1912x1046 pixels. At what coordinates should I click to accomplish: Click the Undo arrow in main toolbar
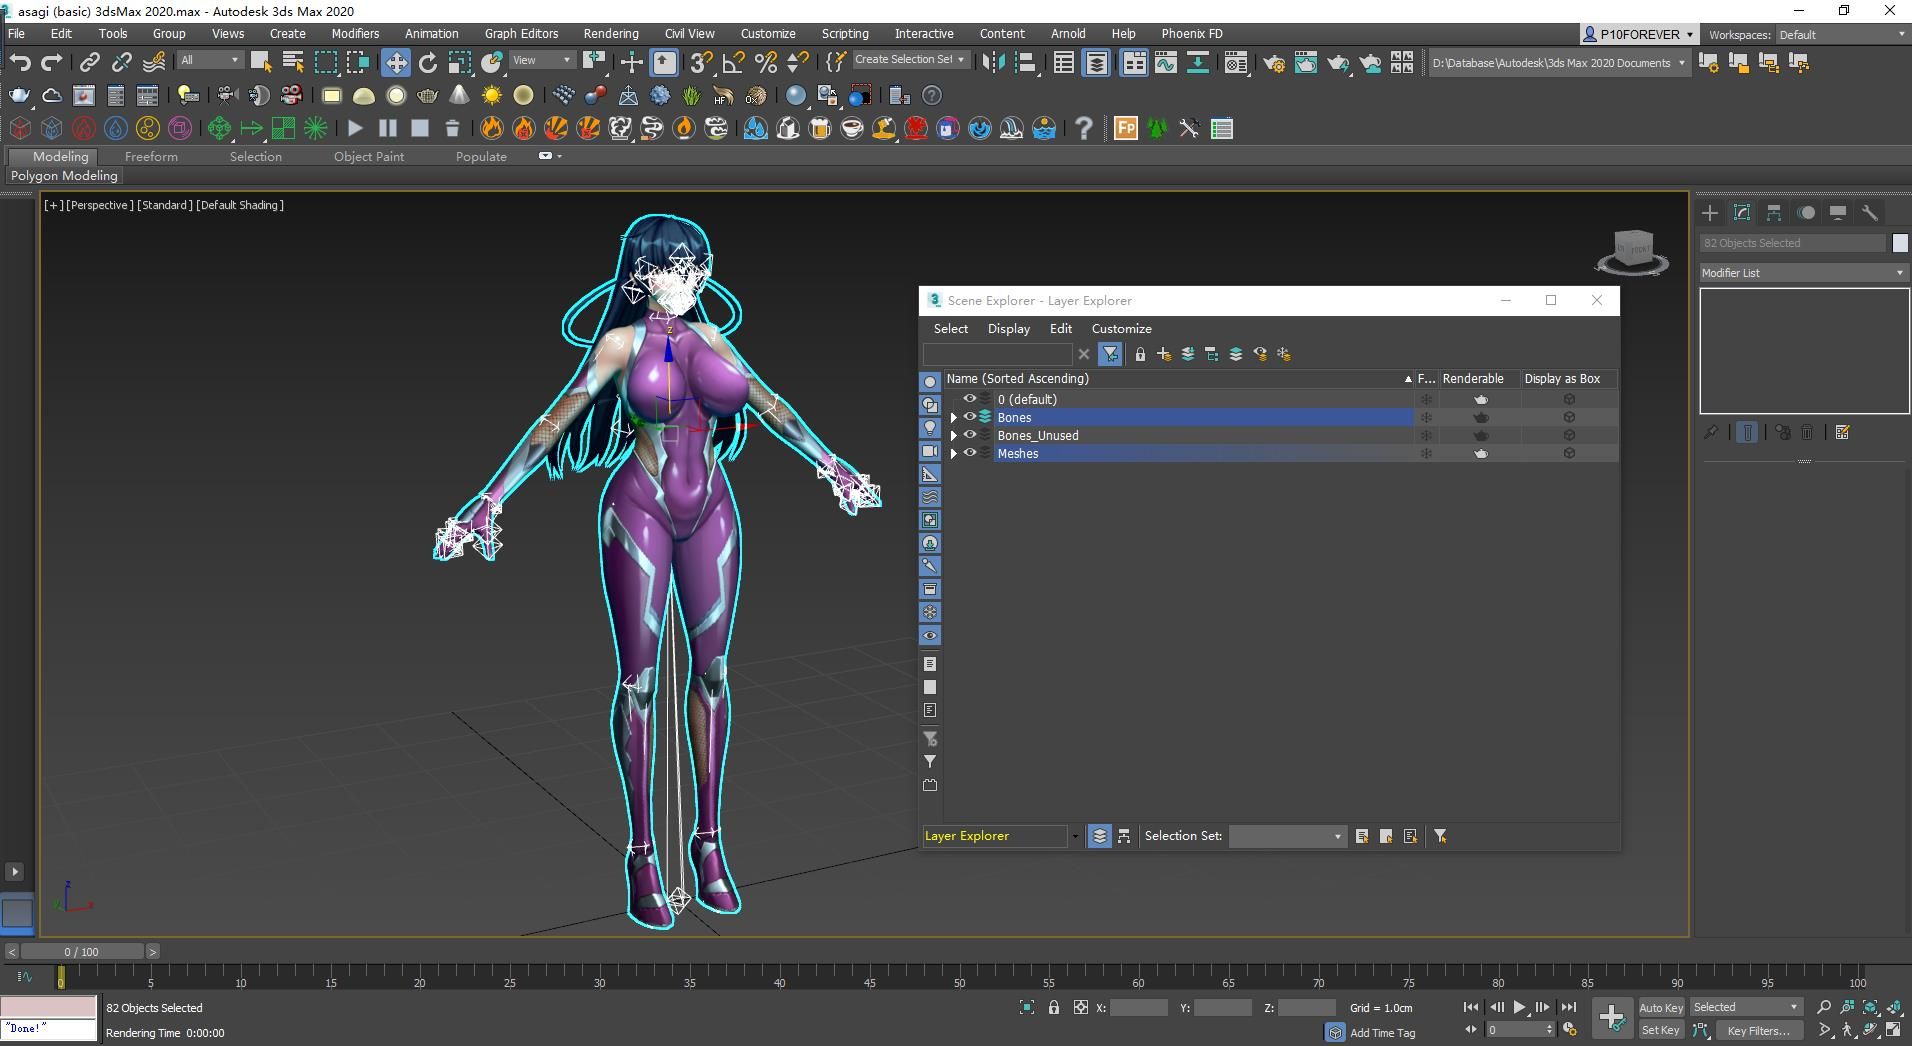click(x=20, y=62)
